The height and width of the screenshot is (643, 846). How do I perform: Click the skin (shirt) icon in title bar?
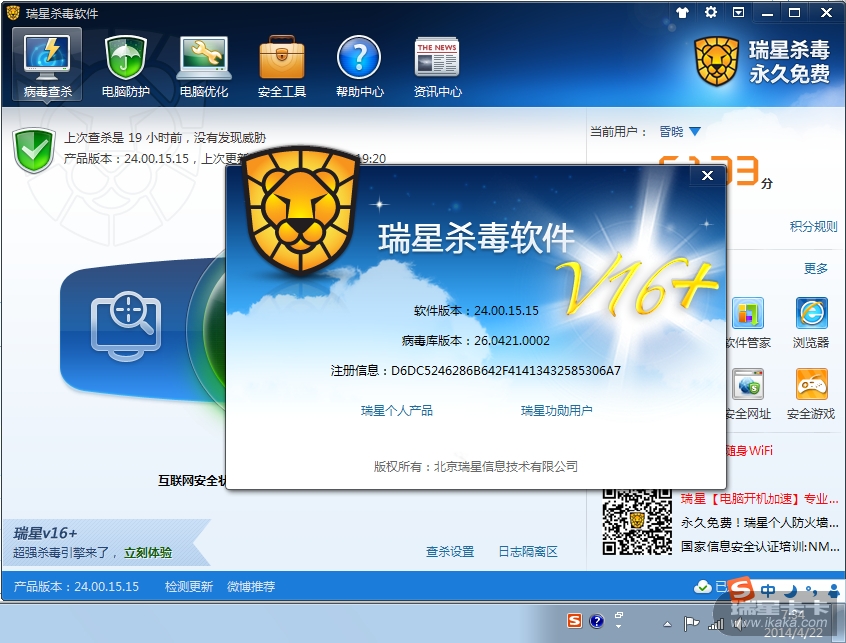(x=683, y=12)
